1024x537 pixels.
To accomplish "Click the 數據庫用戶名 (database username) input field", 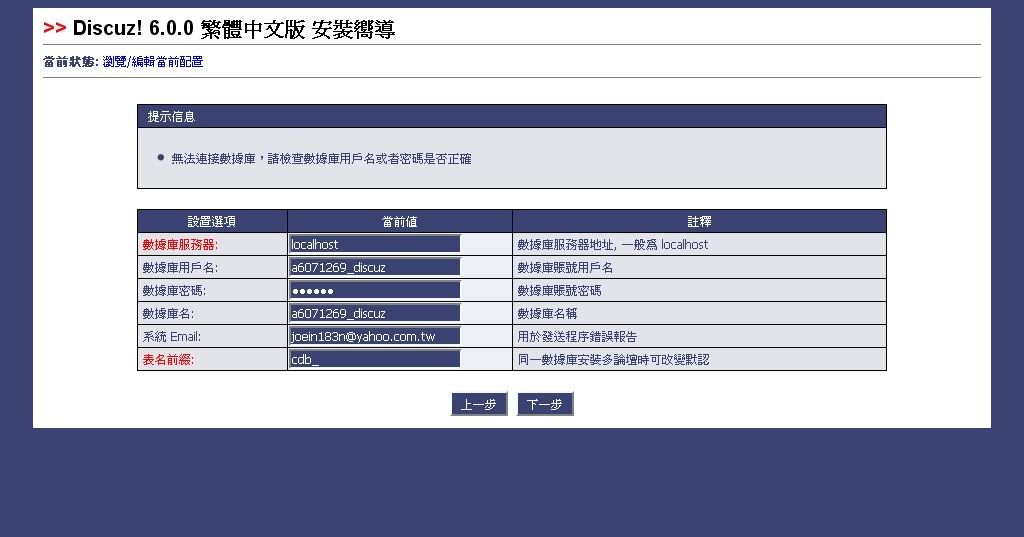I will click(375, 267).
